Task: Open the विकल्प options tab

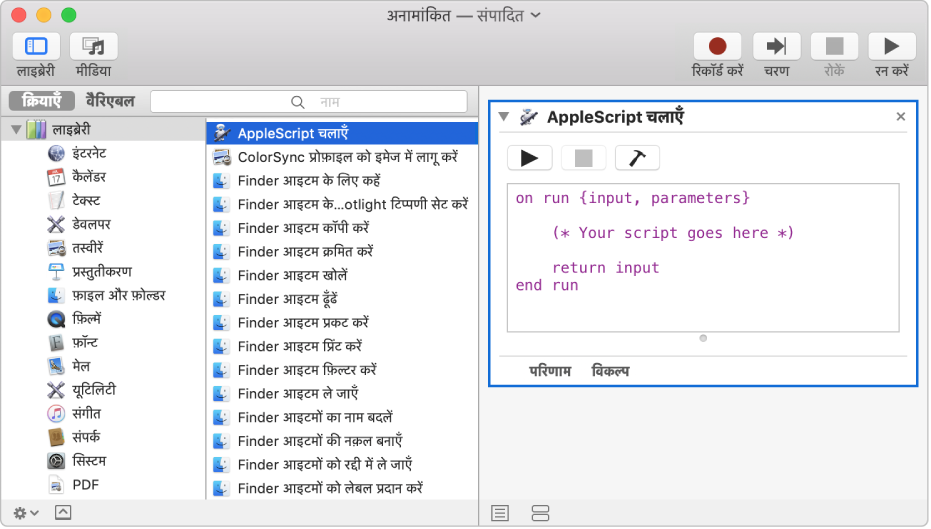Action: [610, 371]
